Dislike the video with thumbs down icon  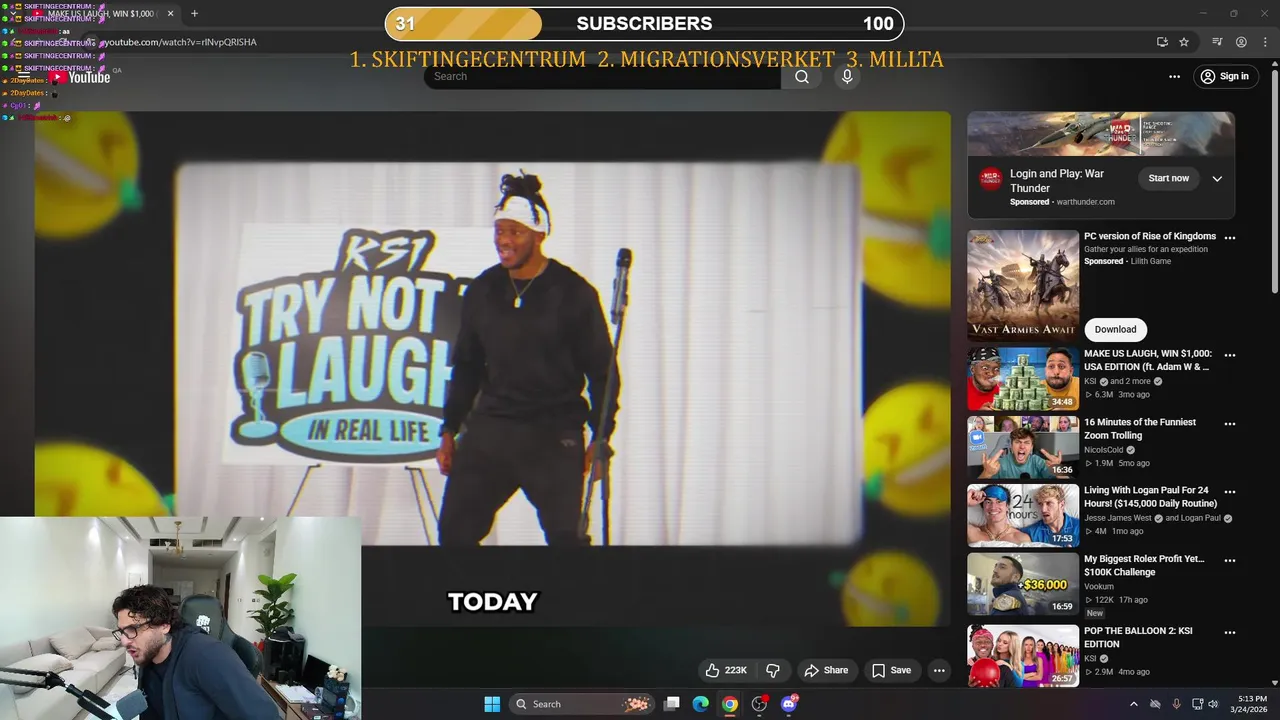coord(773,670)
